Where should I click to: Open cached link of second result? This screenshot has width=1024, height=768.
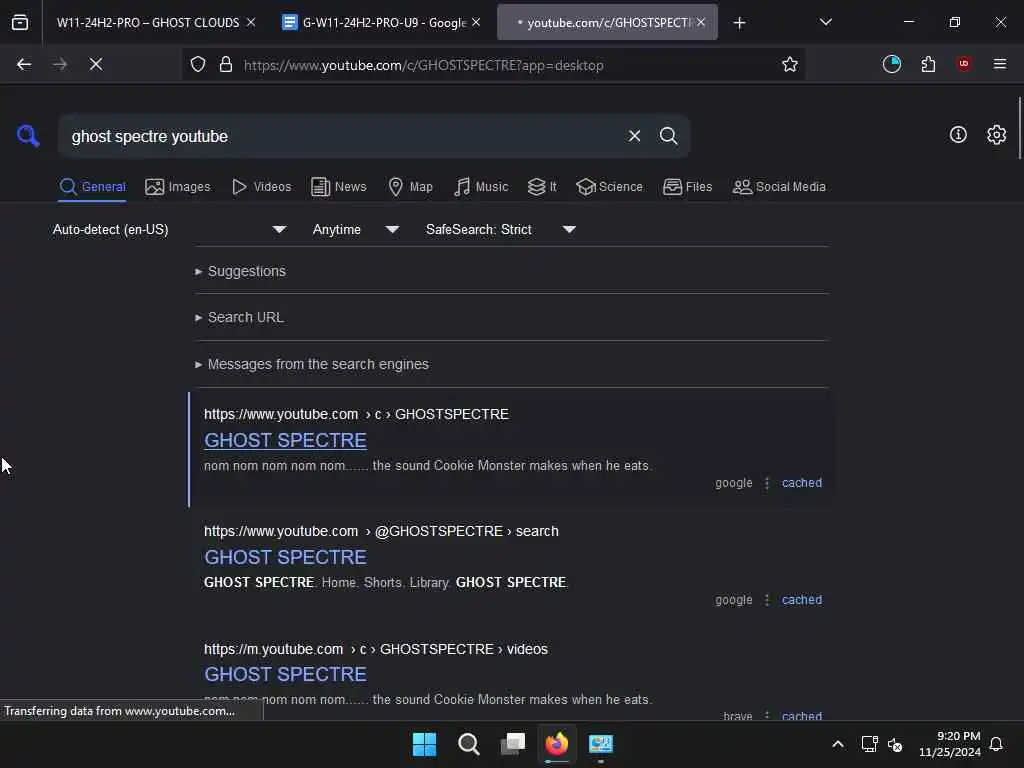801,600
